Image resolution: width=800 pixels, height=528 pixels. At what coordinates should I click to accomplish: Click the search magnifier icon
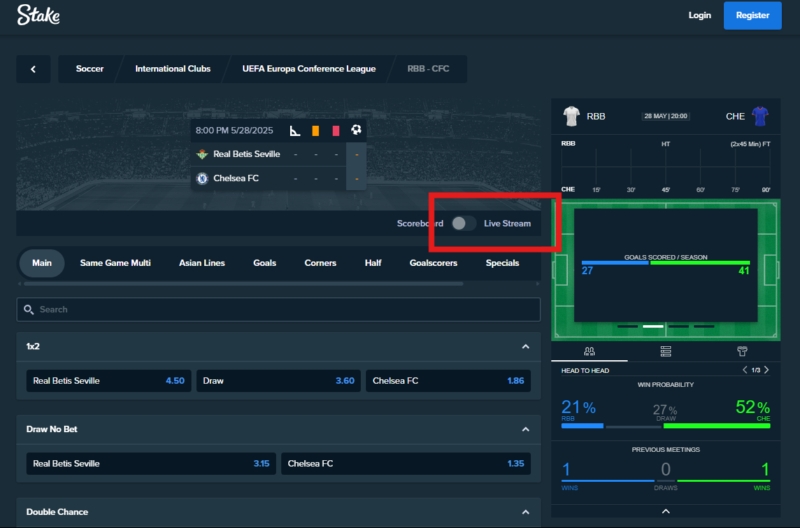click(29, 309)
